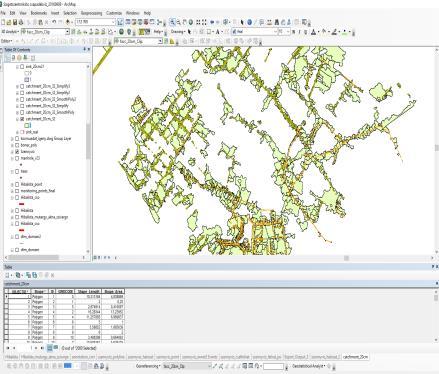Viewport: 439px width, 374px height.
Task: Select the Identify tool icon
Action: click(x=249, y=22)
